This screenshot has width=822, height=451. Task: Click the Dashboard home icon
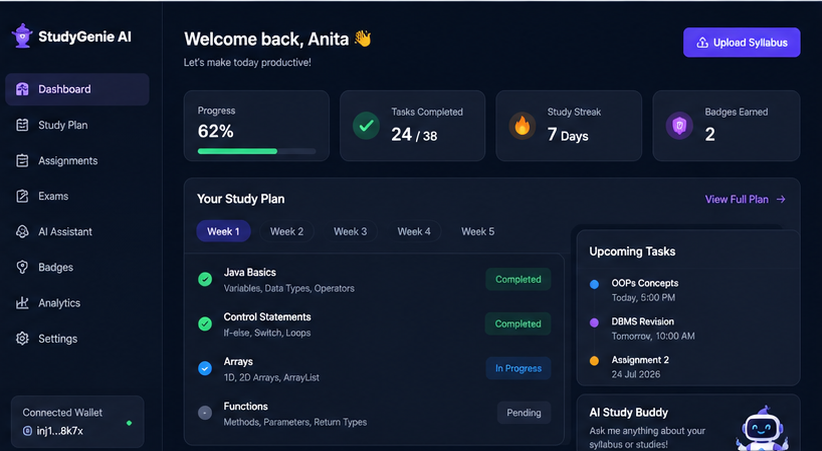click(x=22, y=89)
